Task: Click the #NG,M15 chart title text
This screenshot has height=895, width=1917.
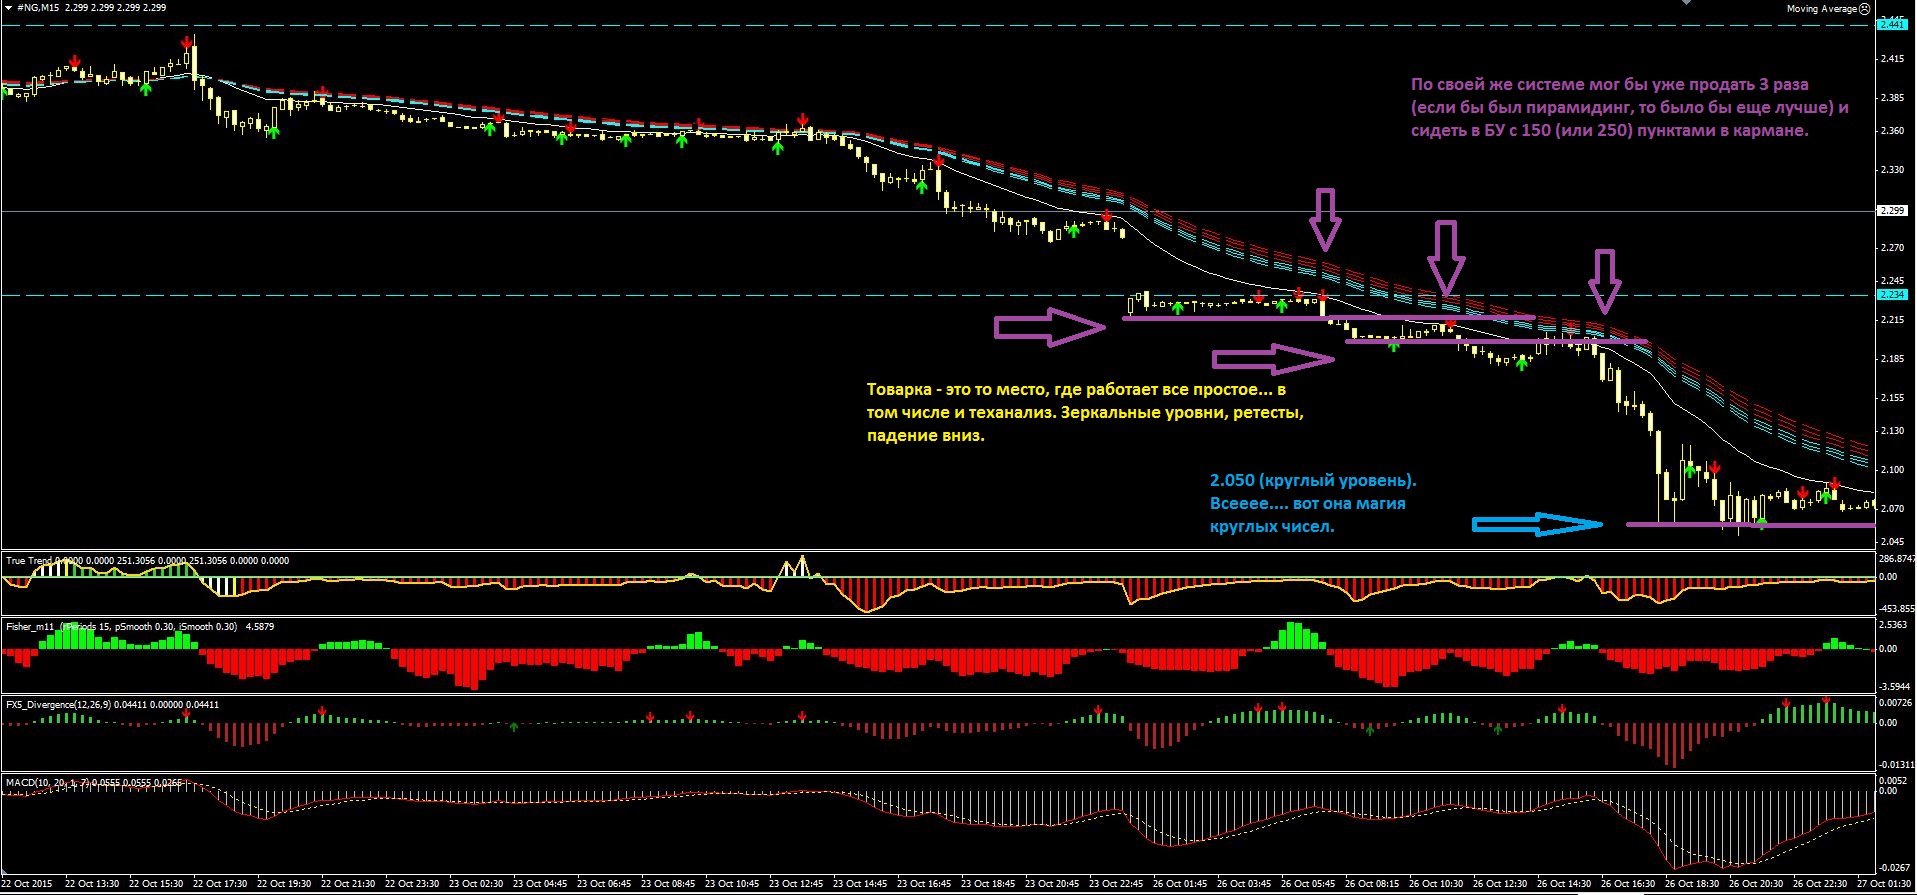Action: pyautogui.click(x=39, y=7)
